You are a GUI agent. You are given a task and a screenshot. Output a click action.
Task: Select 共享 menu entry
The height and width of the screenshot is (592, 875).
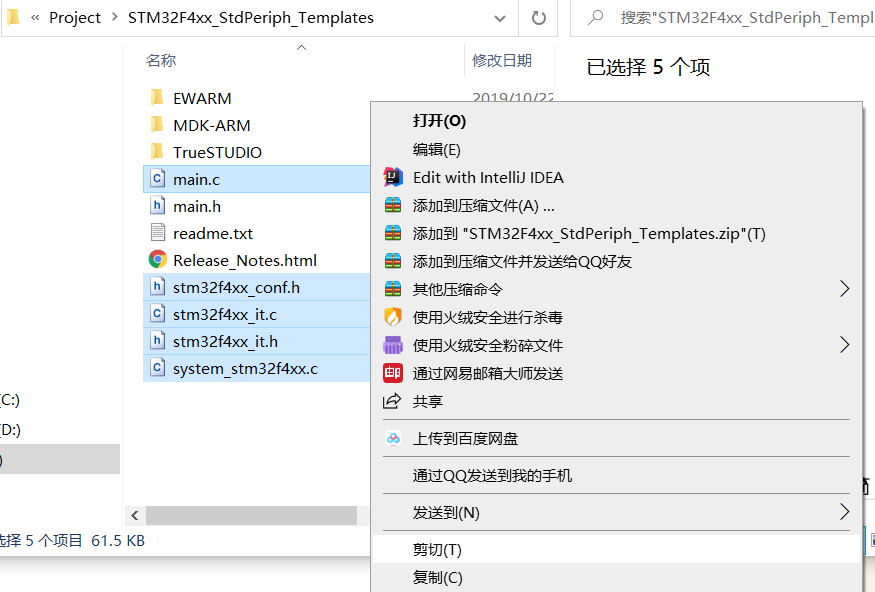pos(617,401)
